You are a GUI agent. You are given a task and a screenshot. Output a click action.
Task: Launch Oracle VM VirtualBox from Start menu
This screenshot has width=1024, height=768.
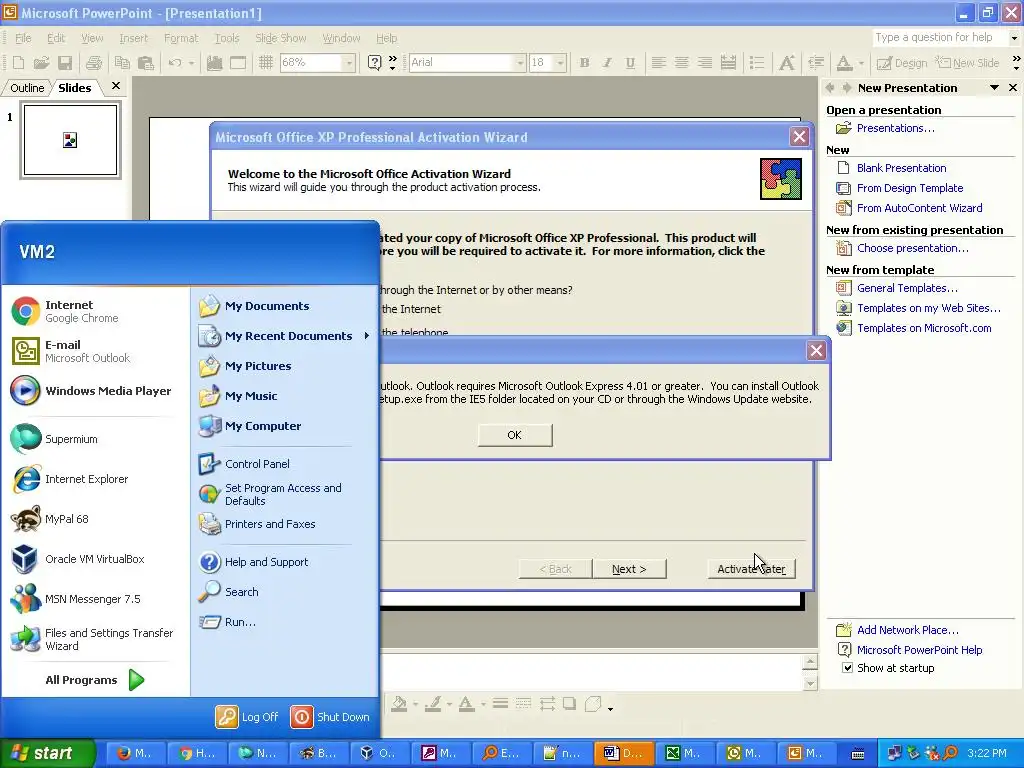coord(93,559)
